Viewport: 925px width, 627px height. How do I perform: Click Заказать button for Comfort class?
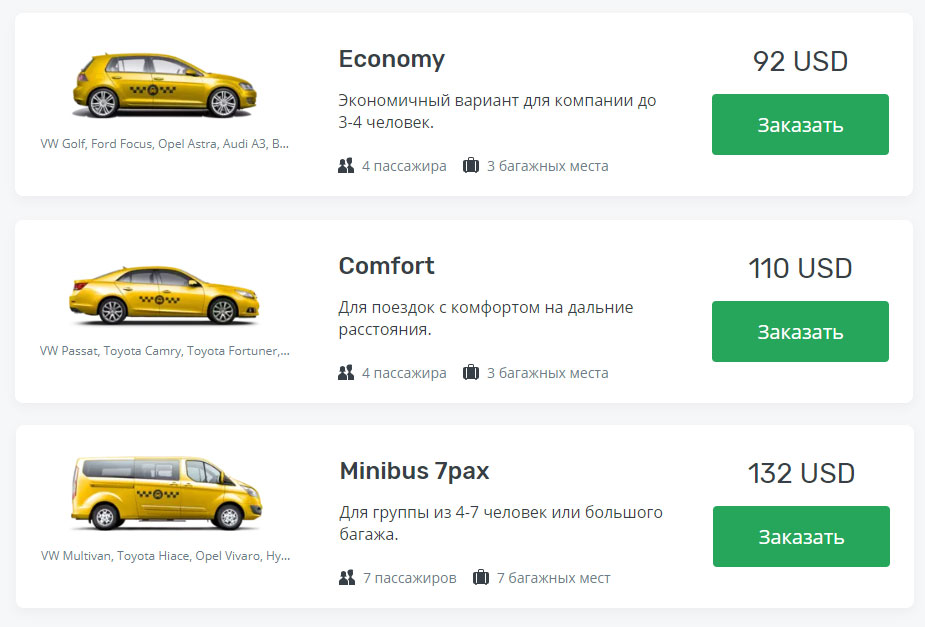pyautogui.click(x=800, y=331)
